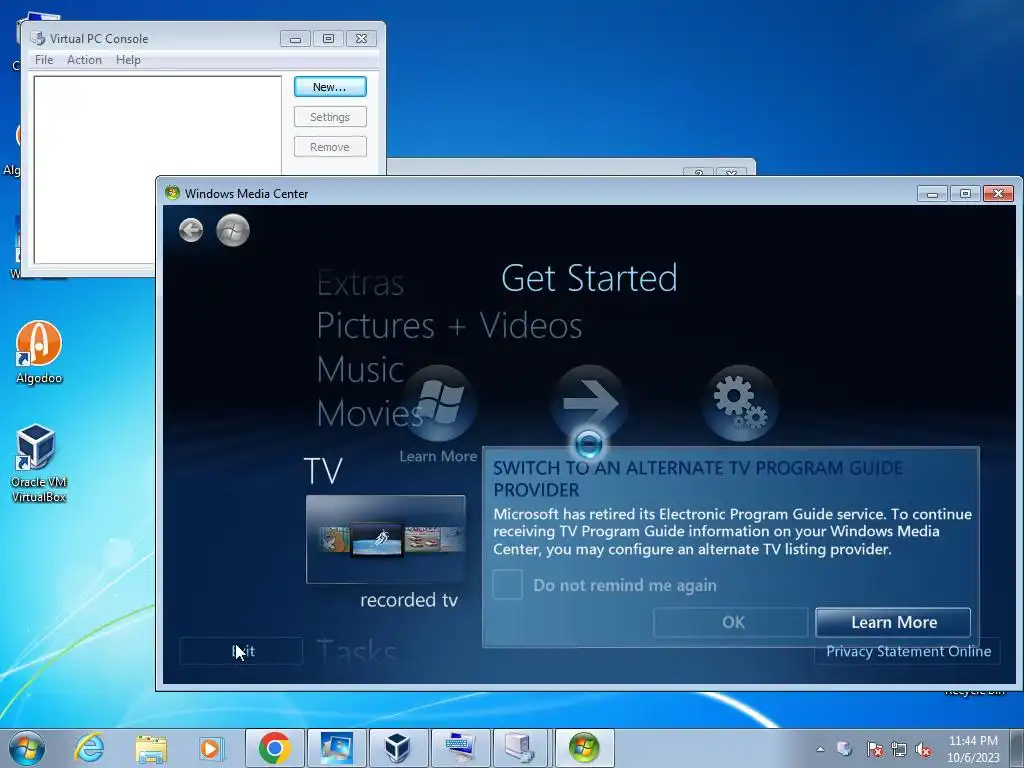This screenshot has width=1024, height=768.
Task: Click the Windows Media Center title bar icon
Action: coord(172,193)
